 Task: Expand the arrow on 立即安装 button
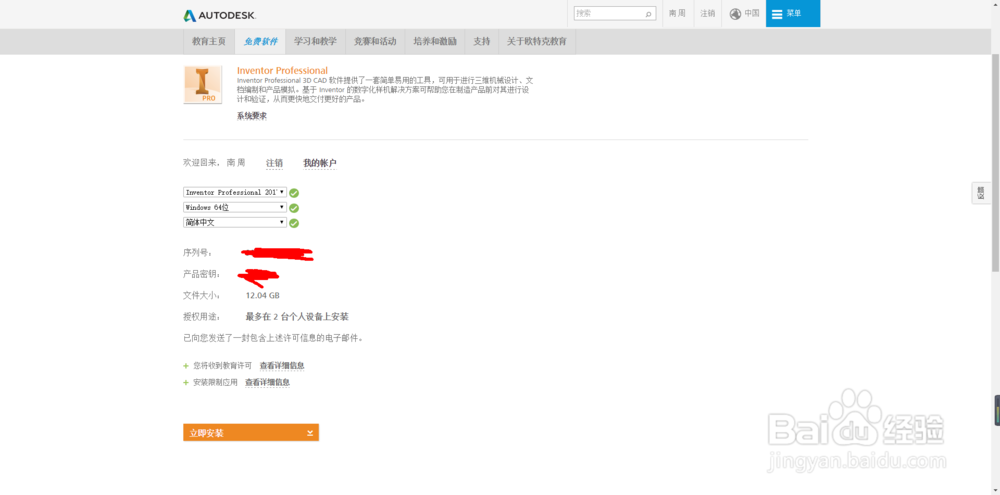click(310, 433)
